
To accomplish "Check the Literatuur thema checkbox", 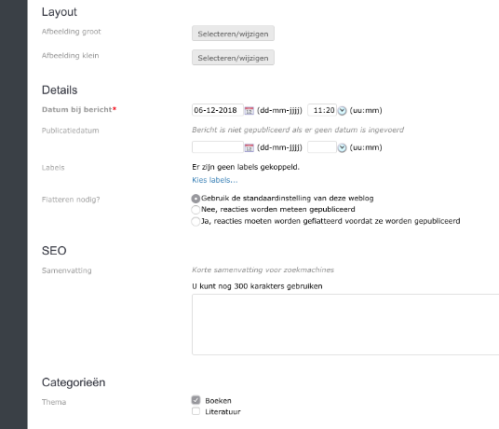I will point(196,411).
